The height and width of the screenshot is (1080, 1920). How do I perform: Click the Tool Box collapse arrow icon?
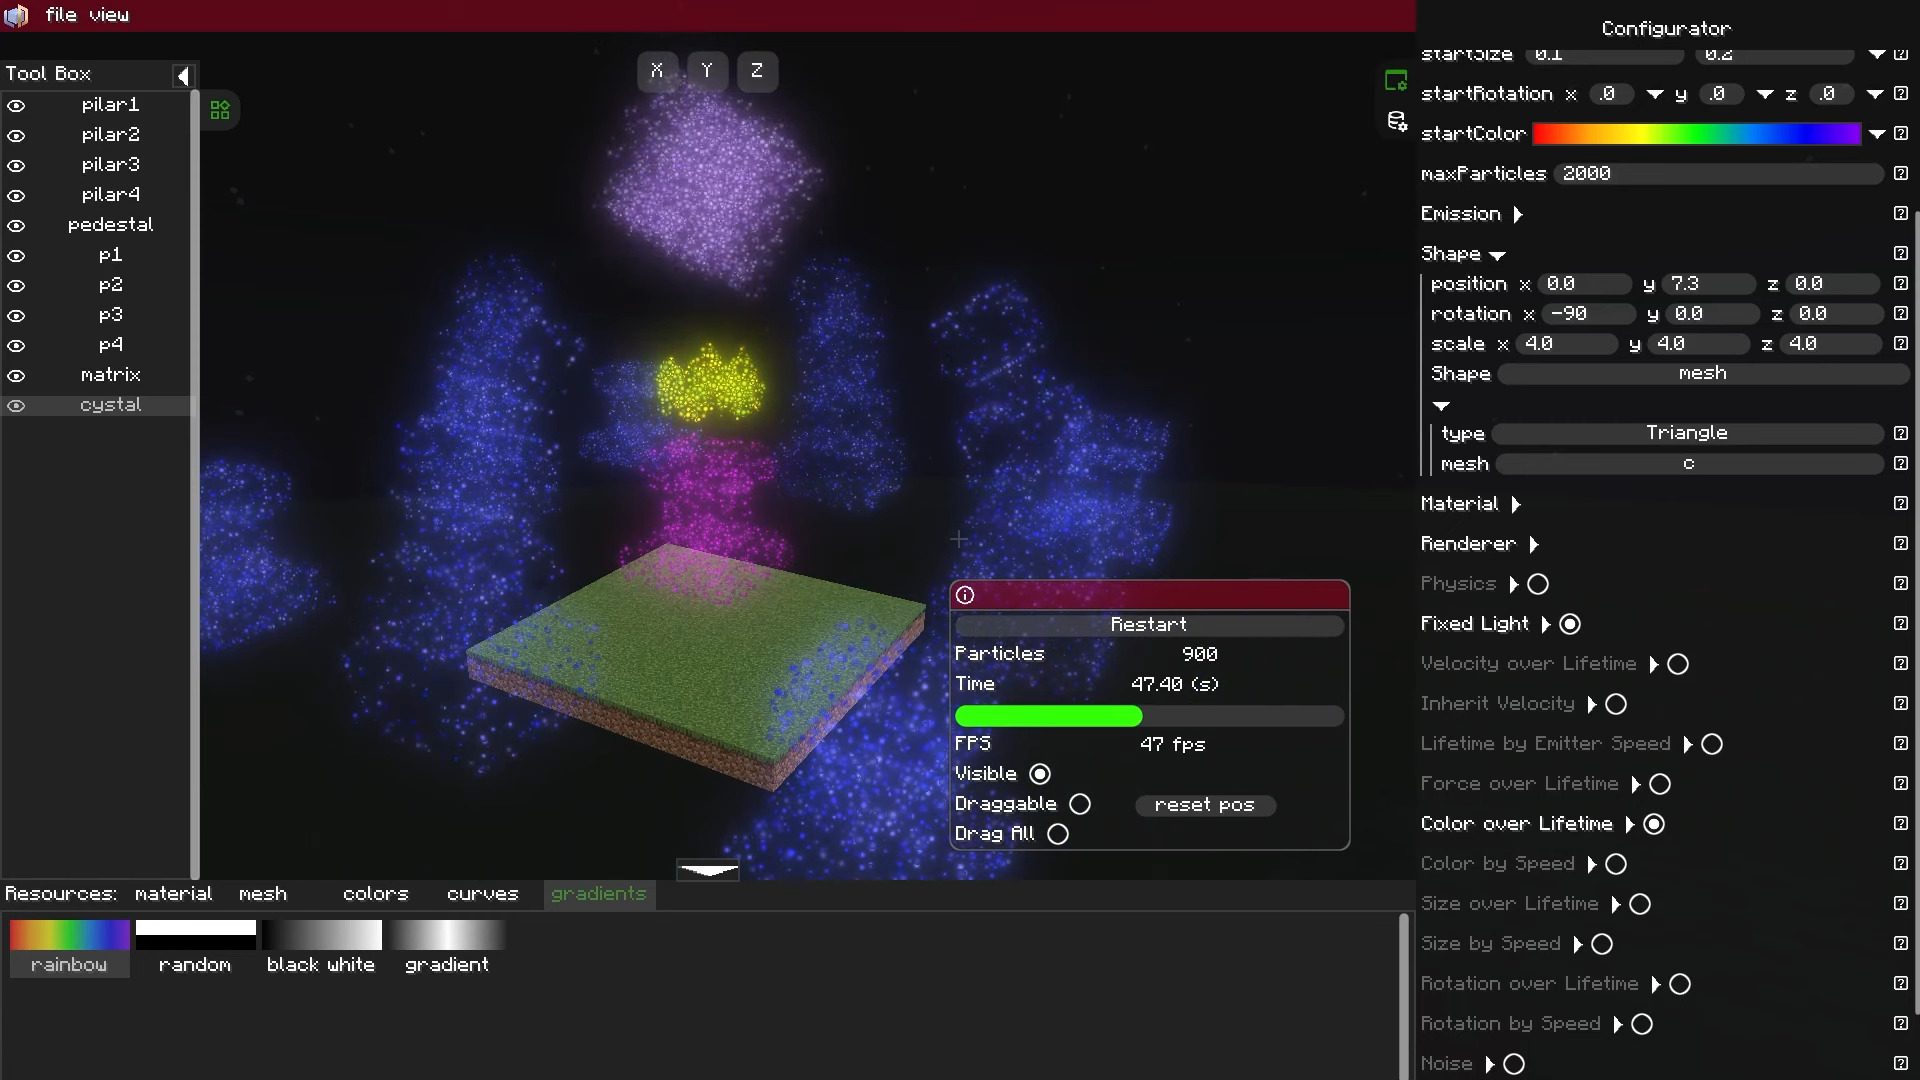tap(185, 73)
